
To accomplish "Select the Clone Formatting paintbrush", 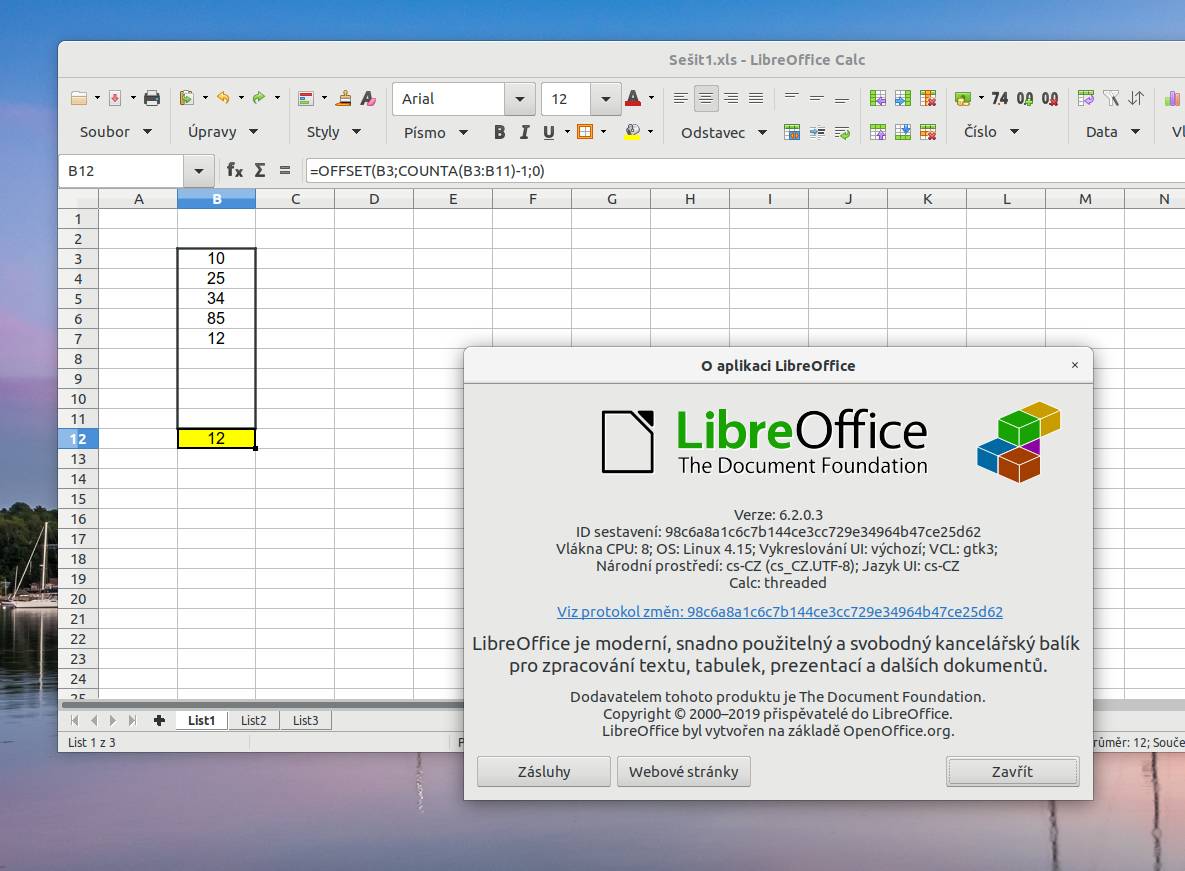I will (344, 98).
